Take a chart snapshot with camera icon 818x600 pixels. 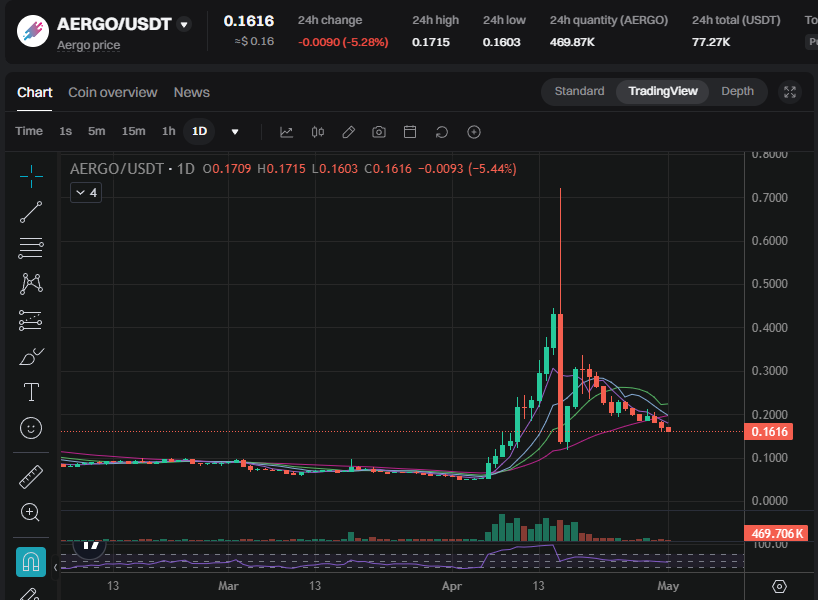pos(379,132)
